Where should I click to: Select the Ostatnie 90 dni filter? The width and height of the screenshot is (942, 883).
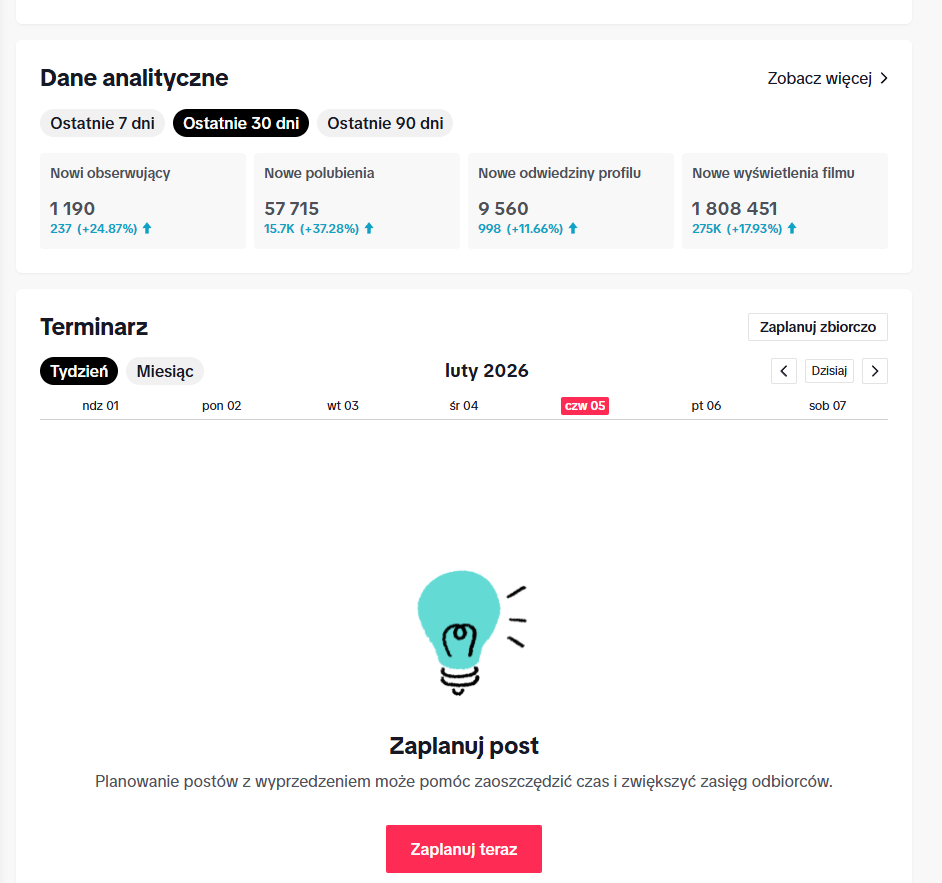coord(385,124)
